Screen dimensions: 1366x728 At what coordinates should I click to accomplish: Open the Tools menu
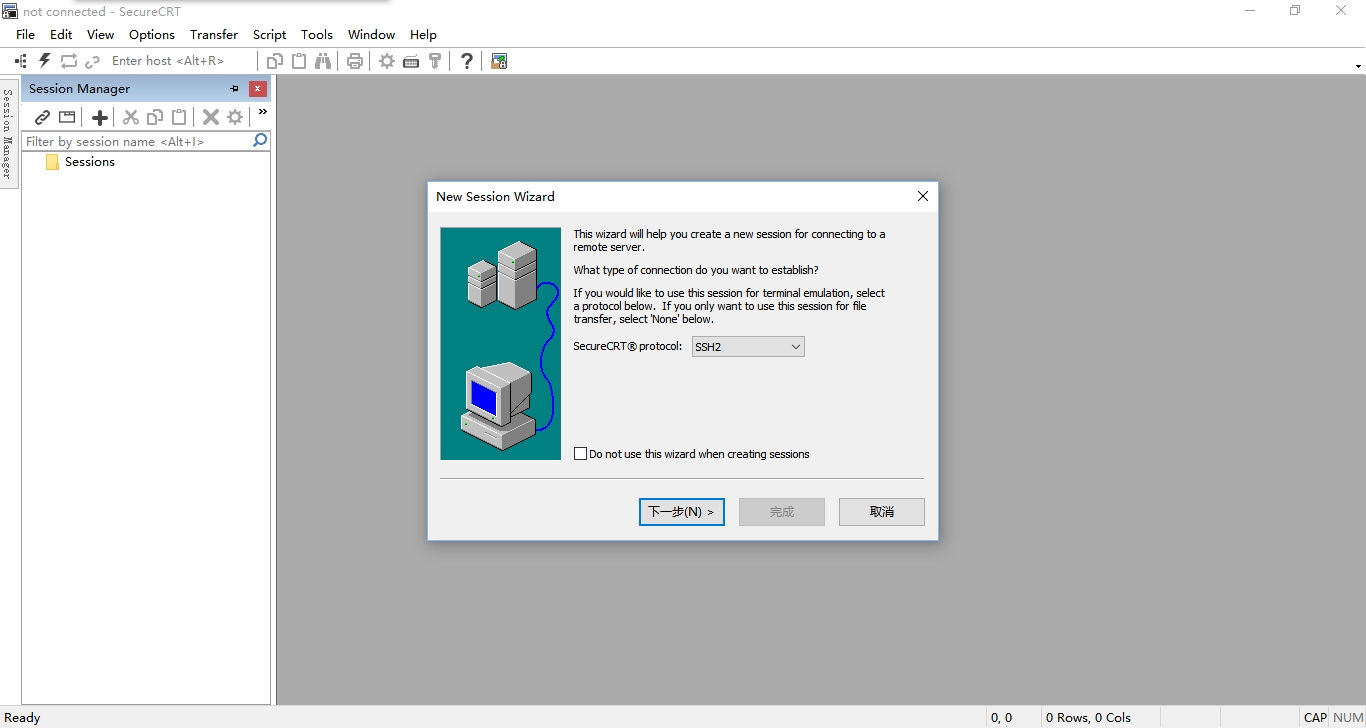point(317,34)
